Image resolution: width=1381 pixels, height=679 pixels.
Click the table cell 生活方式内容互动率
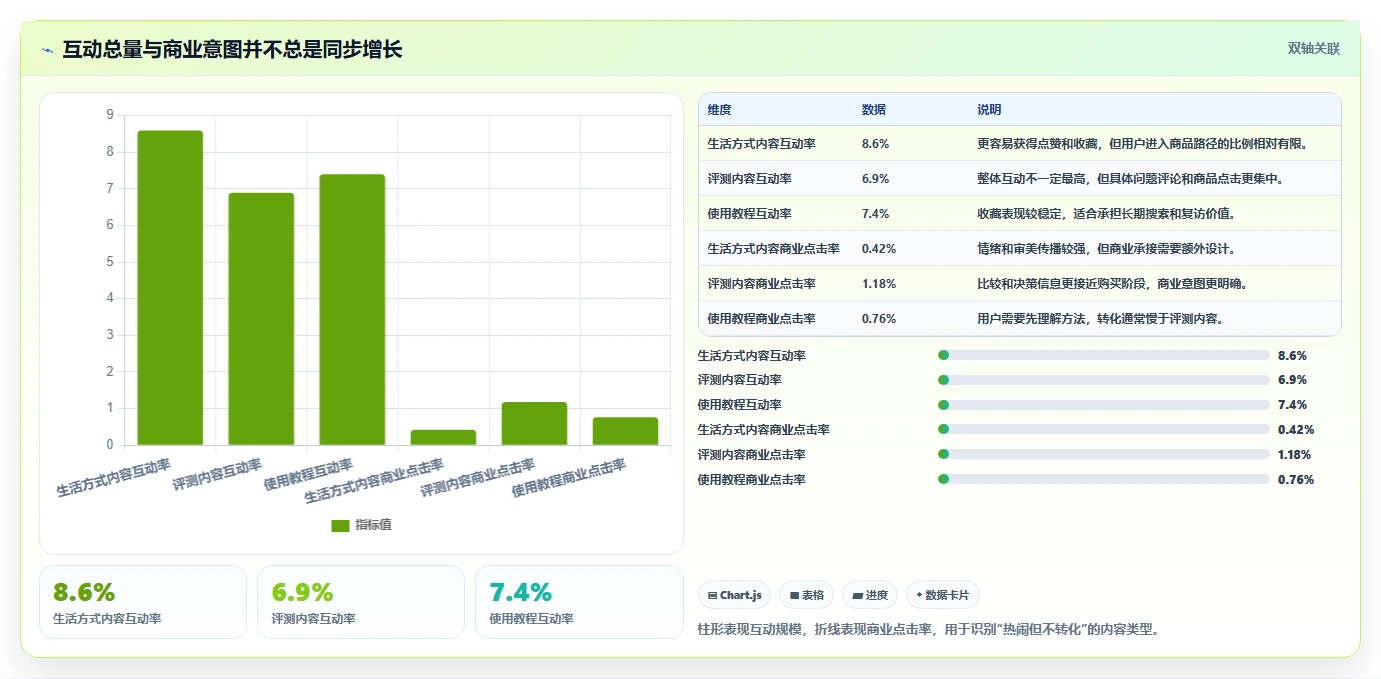click(761, 144)
